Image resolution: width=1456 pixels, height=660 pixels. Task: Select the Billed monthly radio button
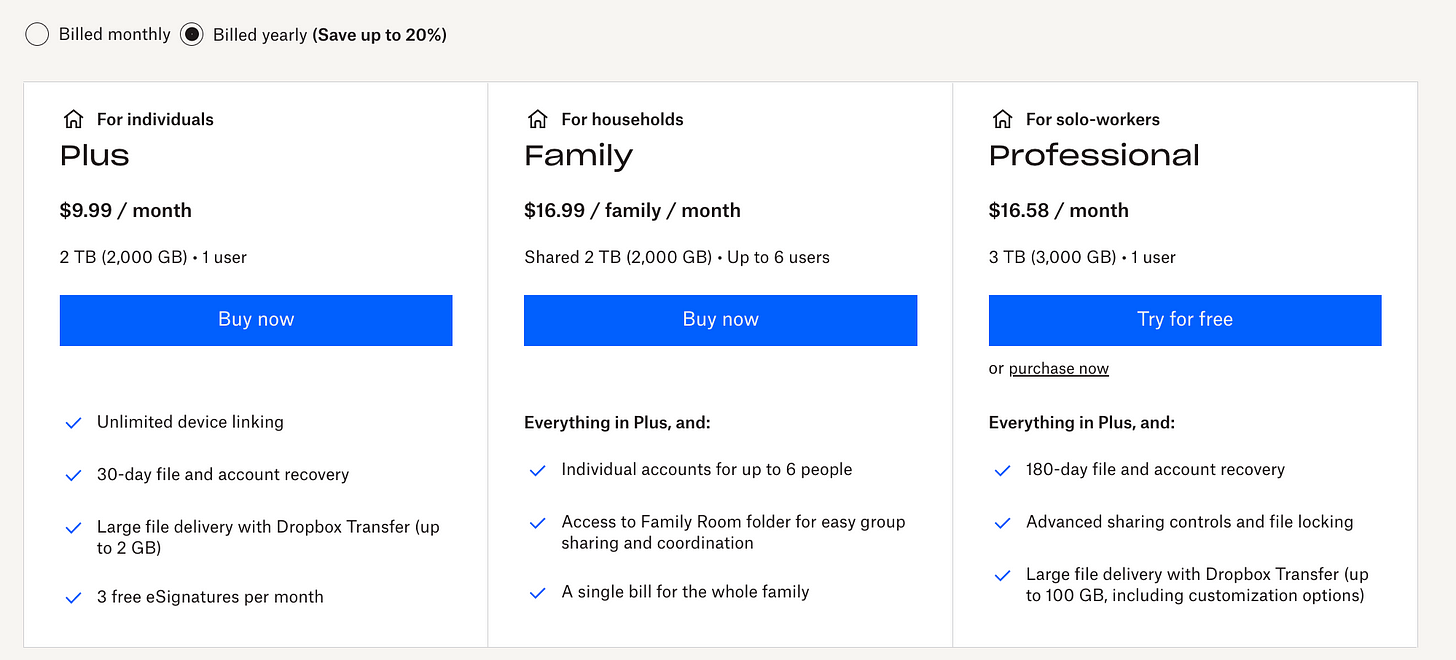click(37, 35)
